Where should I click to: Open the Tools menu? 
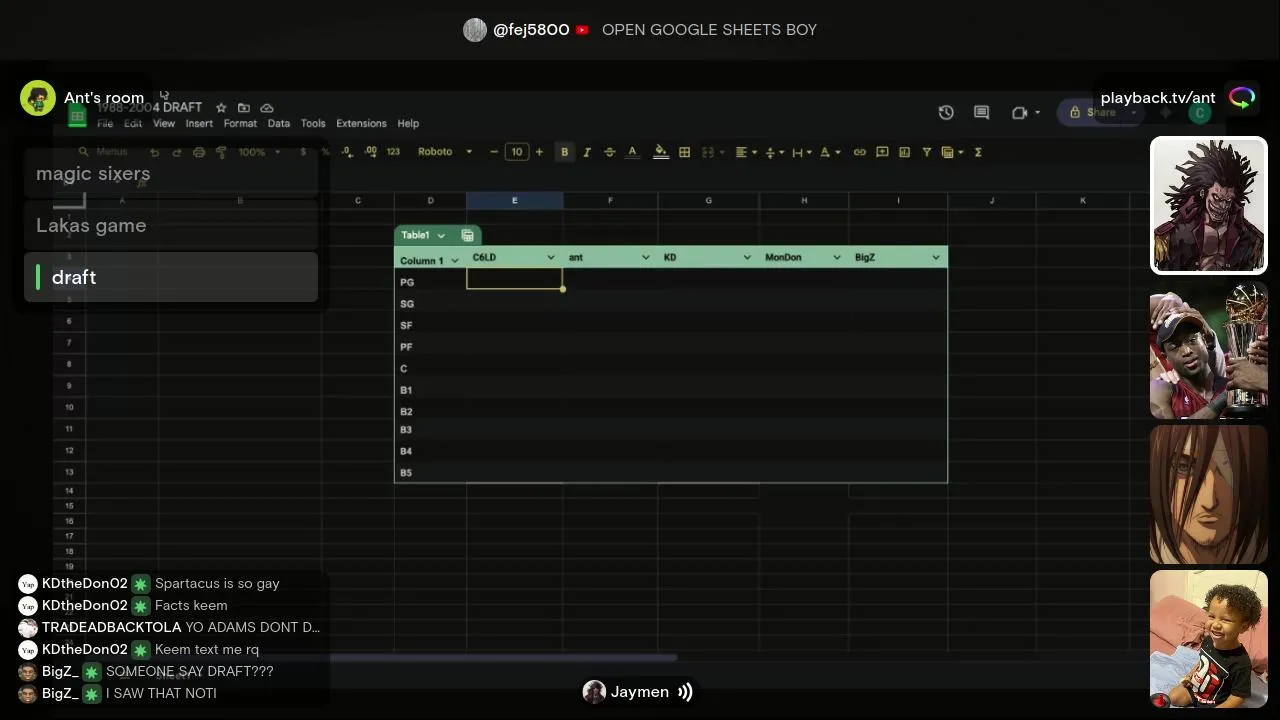[313, 124]
